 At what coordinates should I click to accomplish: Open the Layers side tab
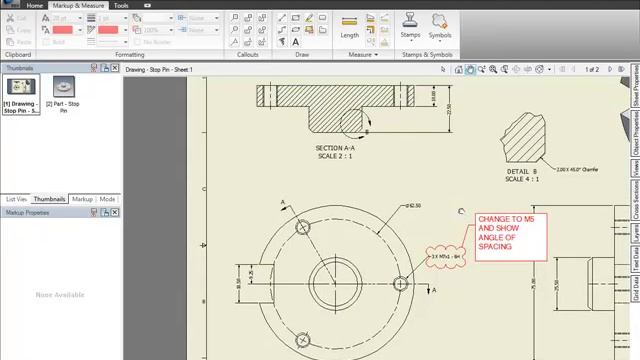(x=635, y=233)
